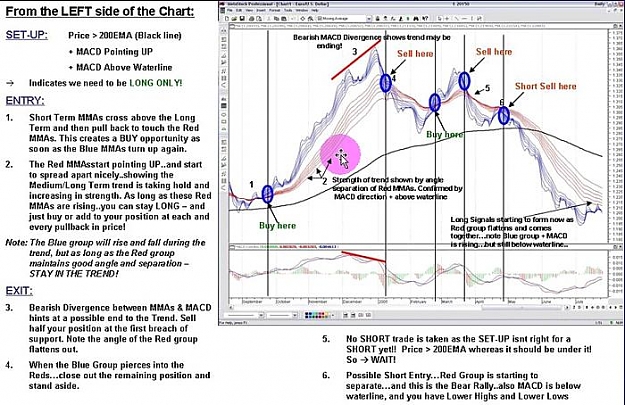Click the Undo toolbar icon
This screenshot has width=625, height=405.
tap(294, 18)
